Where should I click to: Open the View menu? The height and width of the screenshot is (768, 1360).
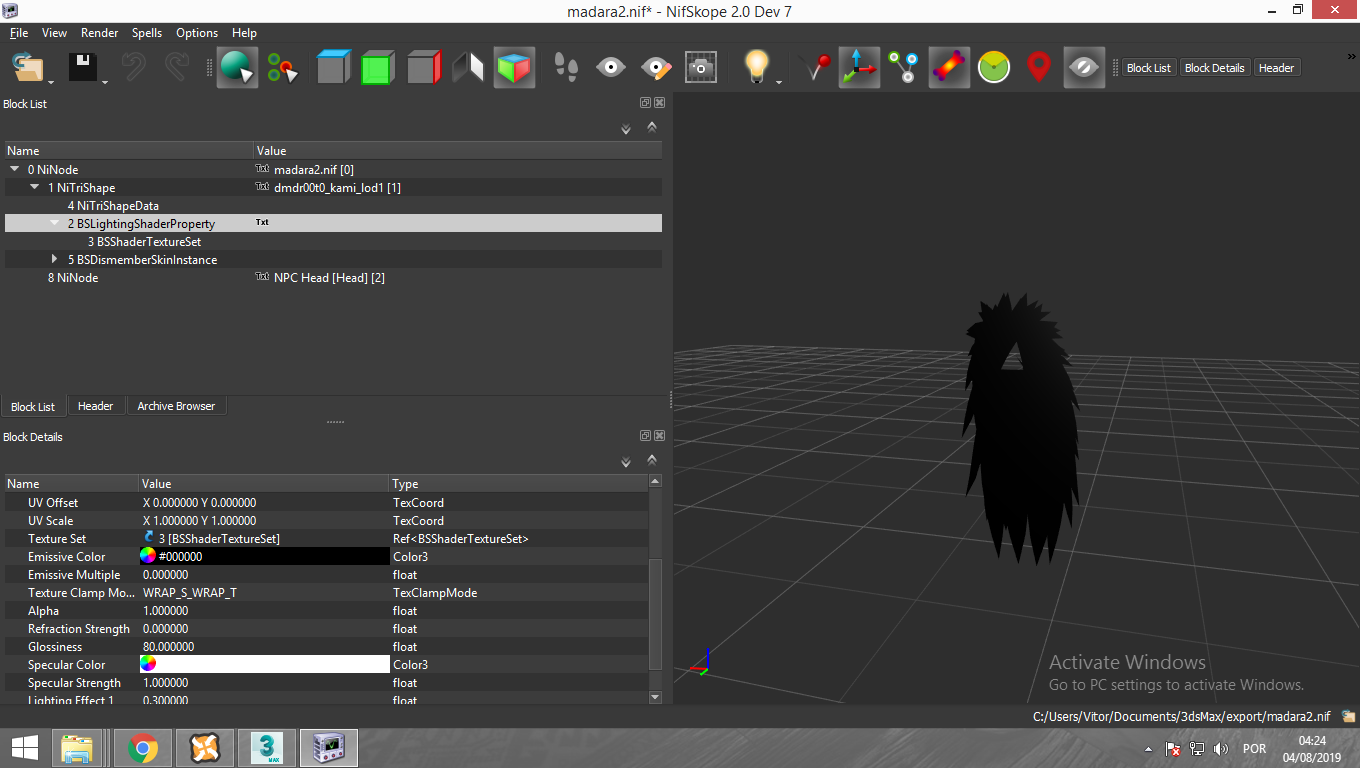point(54,33)
